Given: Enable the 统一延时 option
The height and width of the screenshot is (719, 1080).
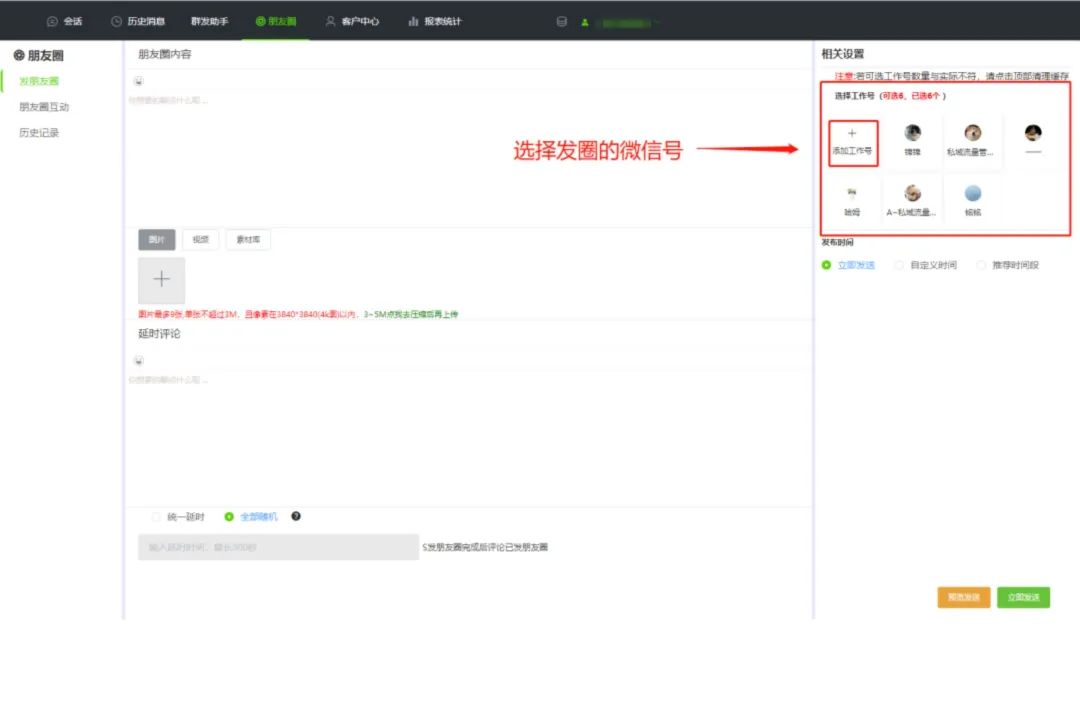Looking at the screenshot, I should pyautogui.click(x=158, y=515).
